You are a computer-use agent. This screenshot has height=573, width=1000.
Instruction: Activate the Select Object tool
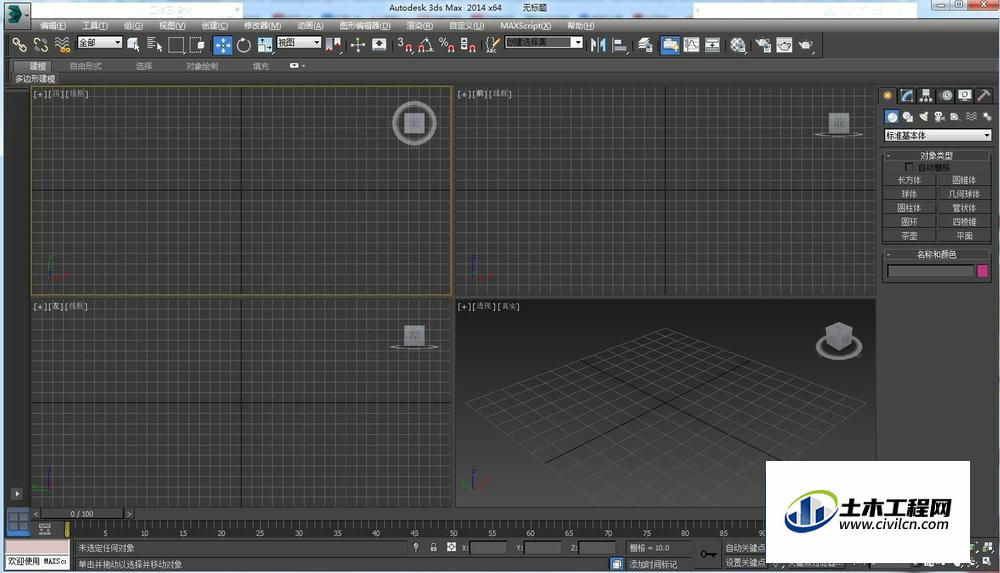(133, 45)
